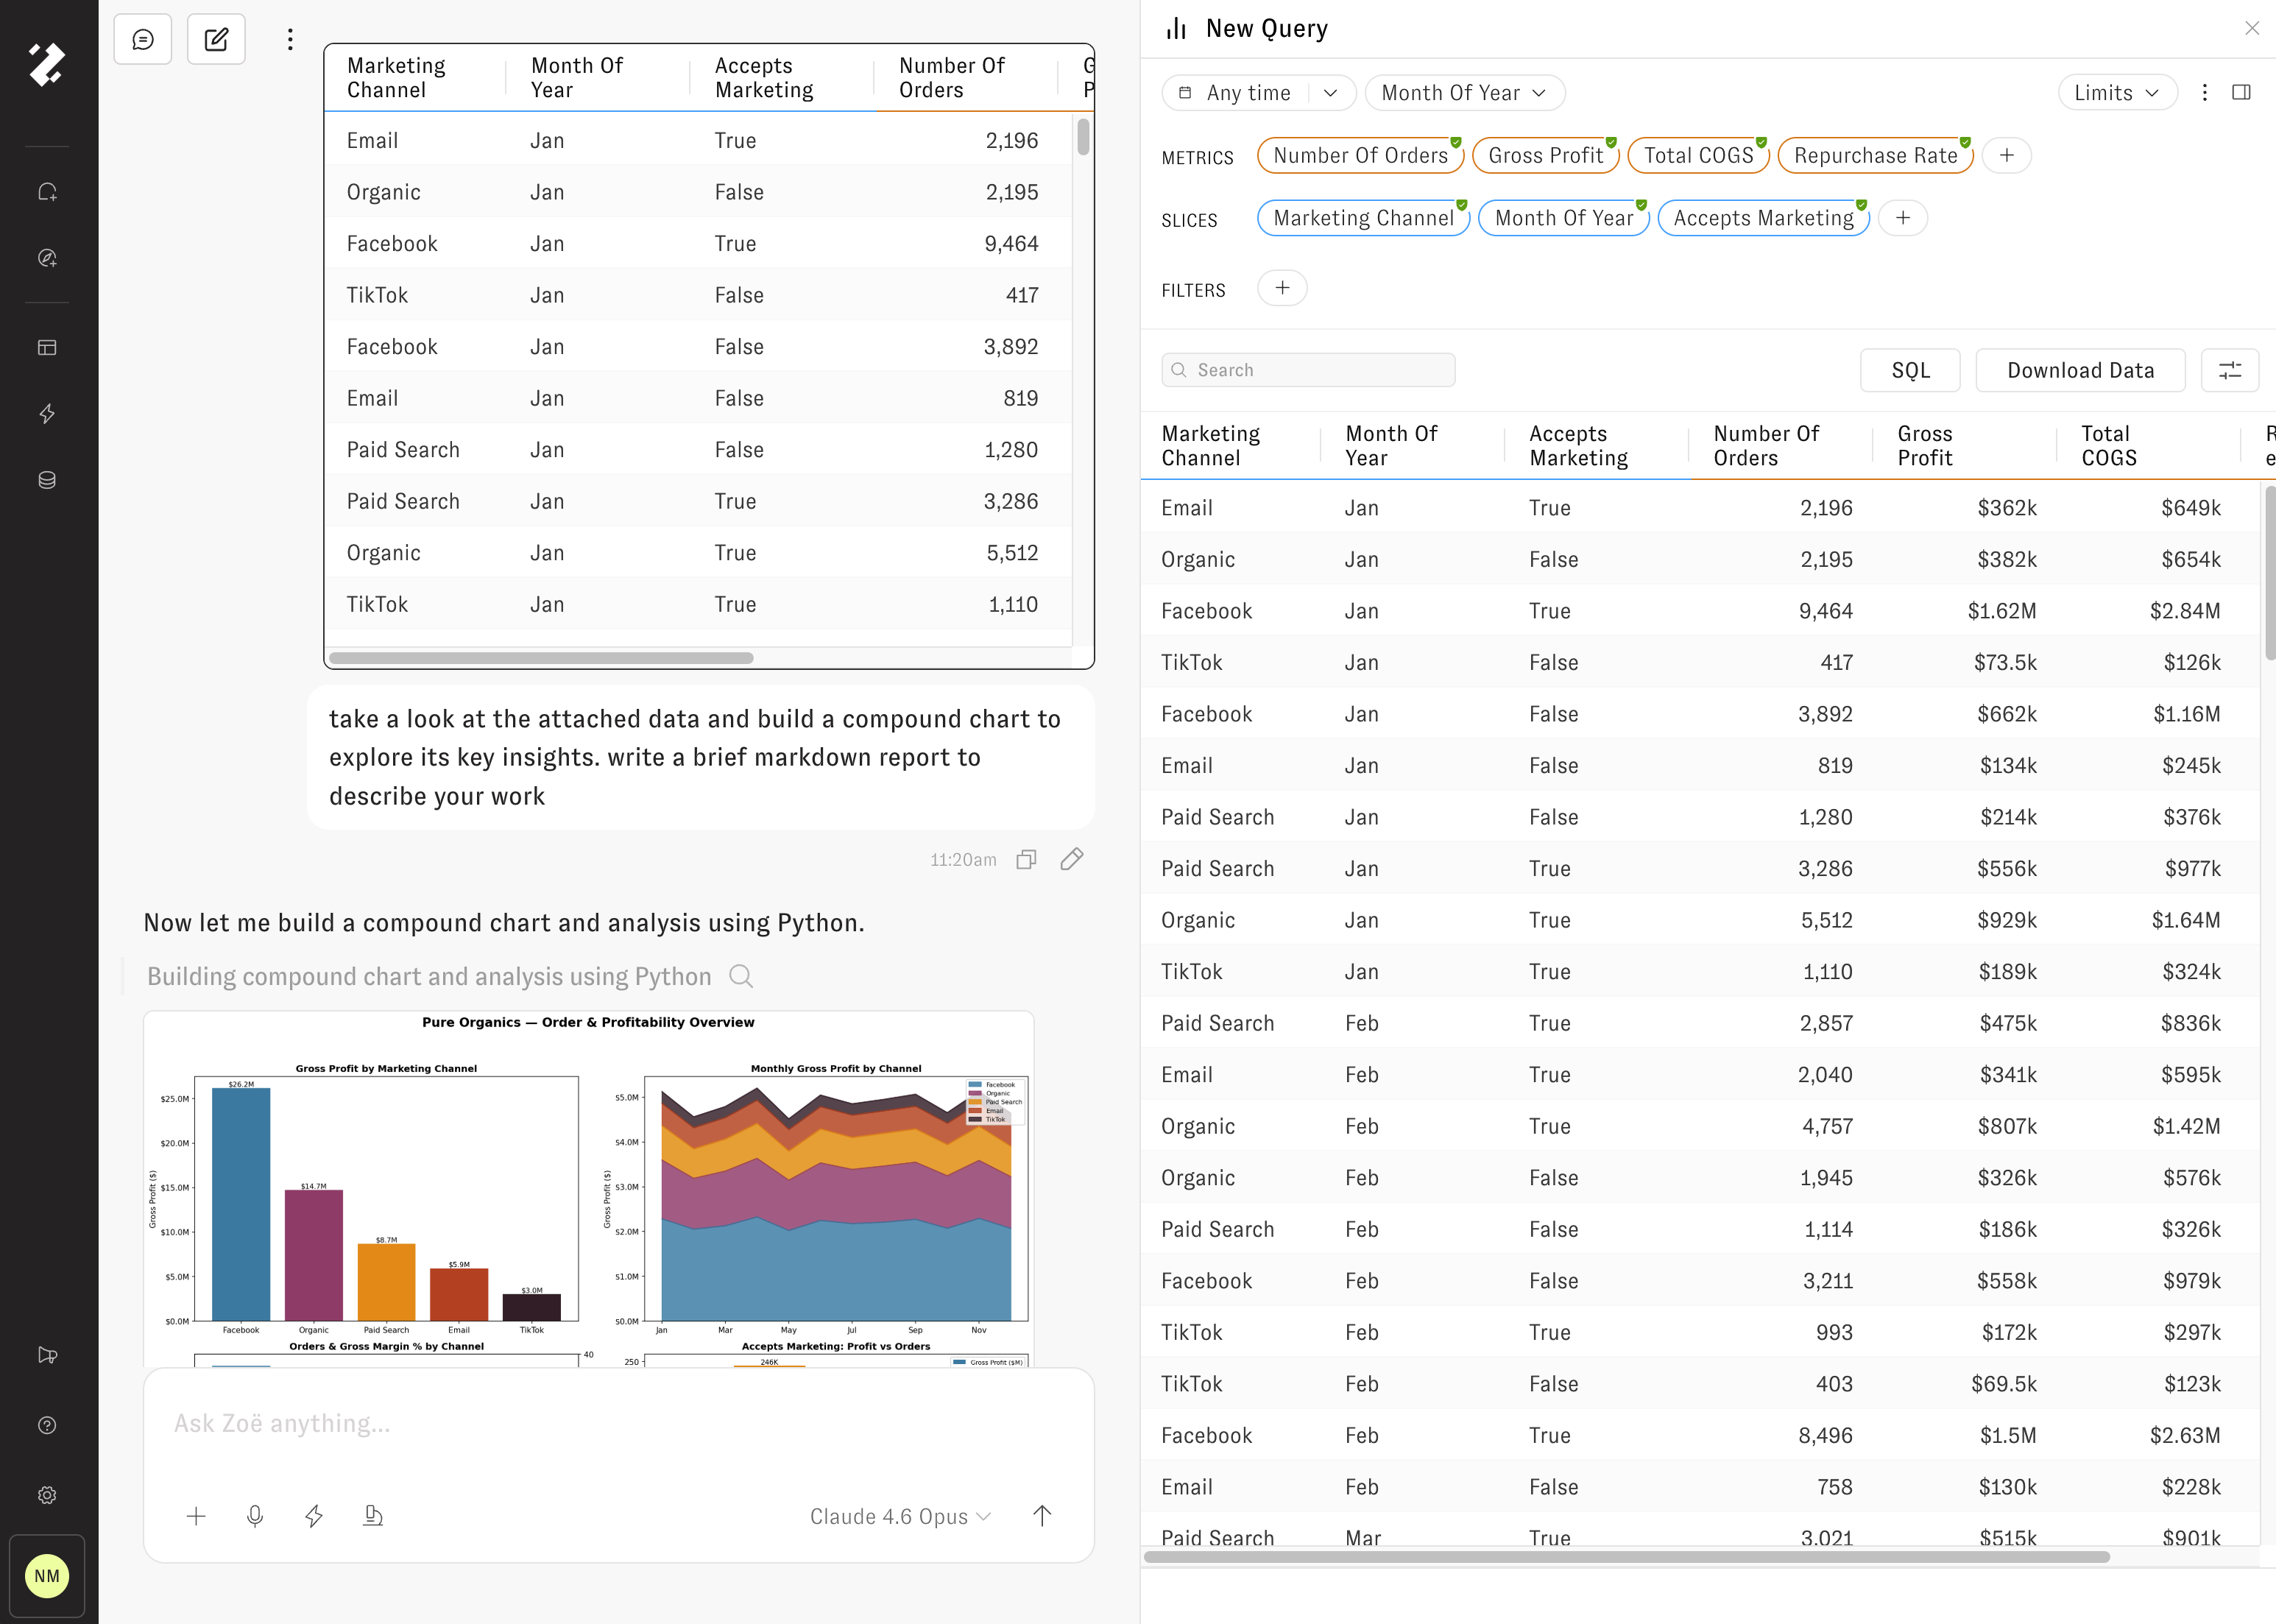Toggle the Gross Profit metric pill

(1545, 156)
